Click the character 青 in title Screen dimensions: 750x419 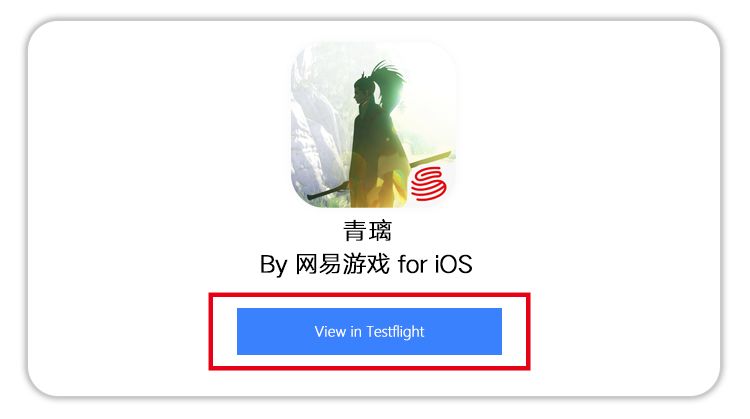click(355, 231)
